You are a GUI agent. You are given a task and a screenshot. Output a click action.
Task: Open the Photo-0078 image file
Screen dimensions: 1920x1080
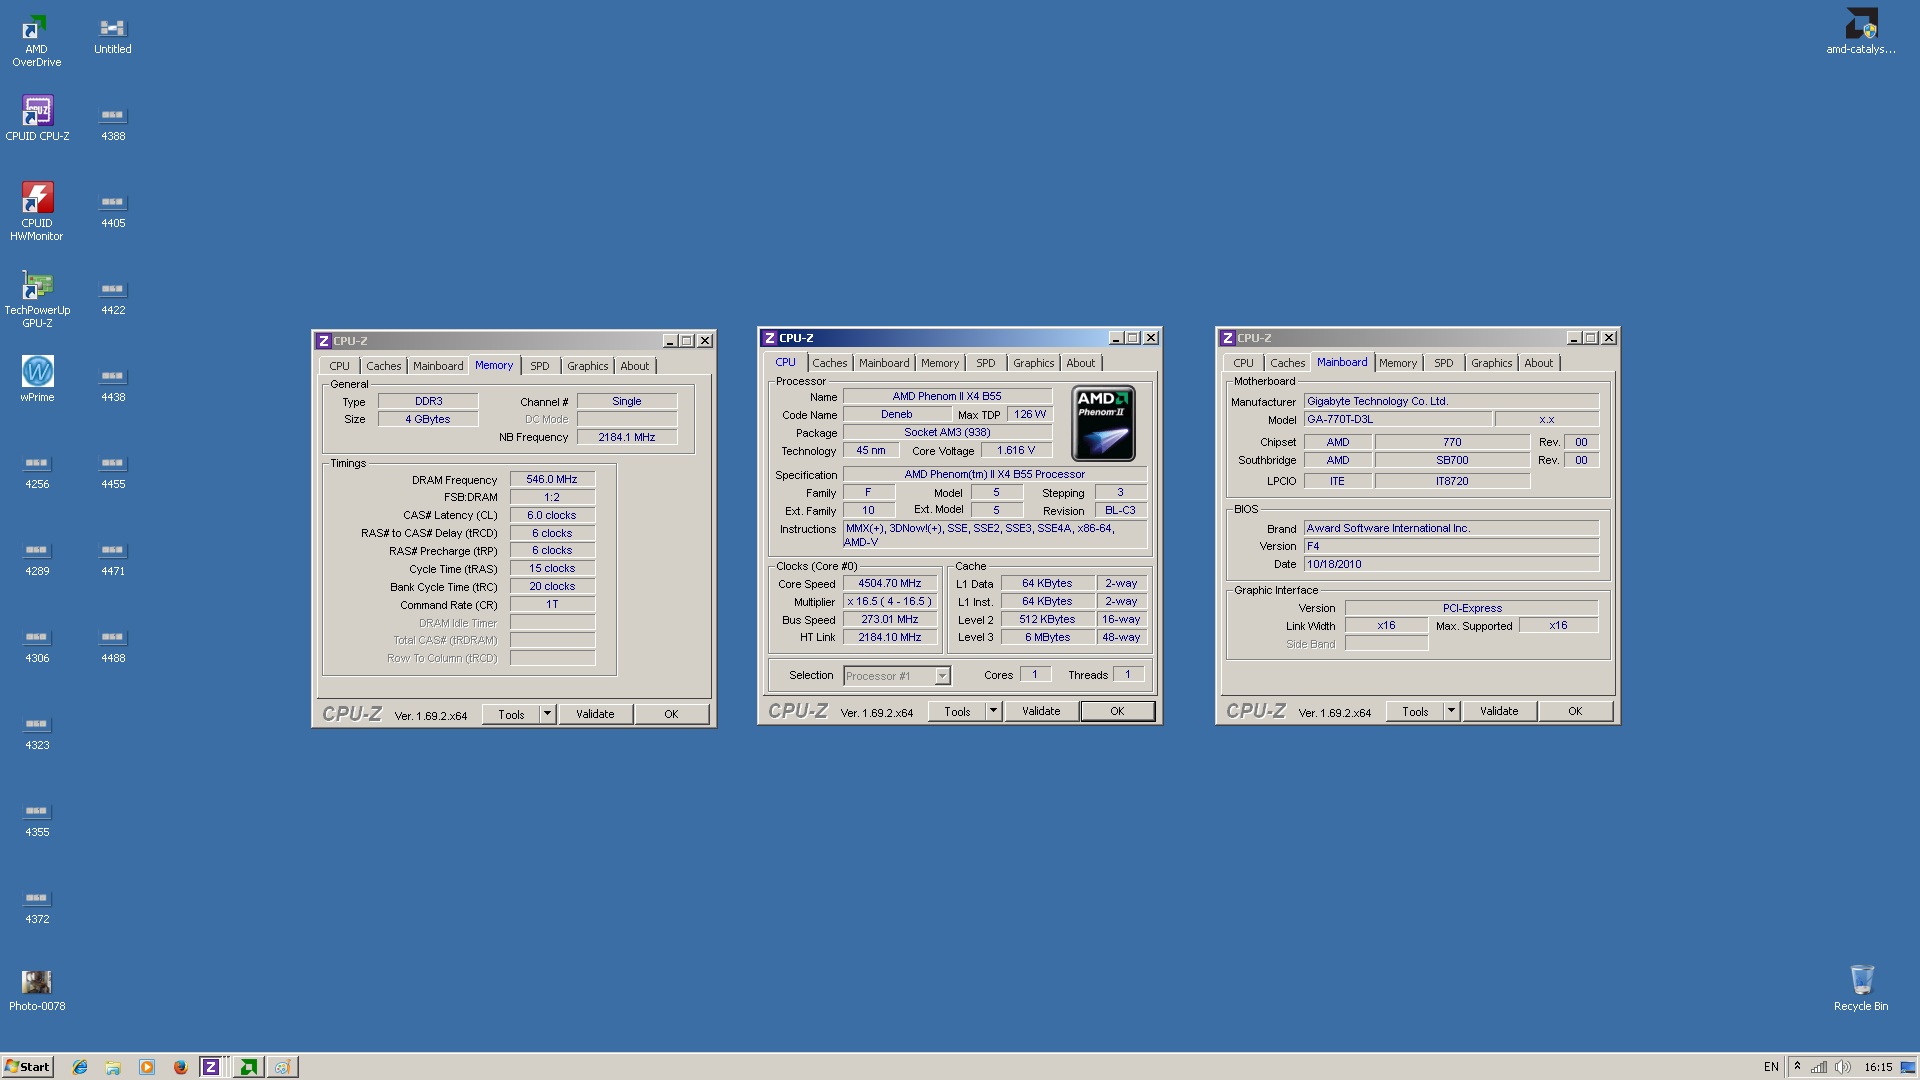tap(37, 990)
